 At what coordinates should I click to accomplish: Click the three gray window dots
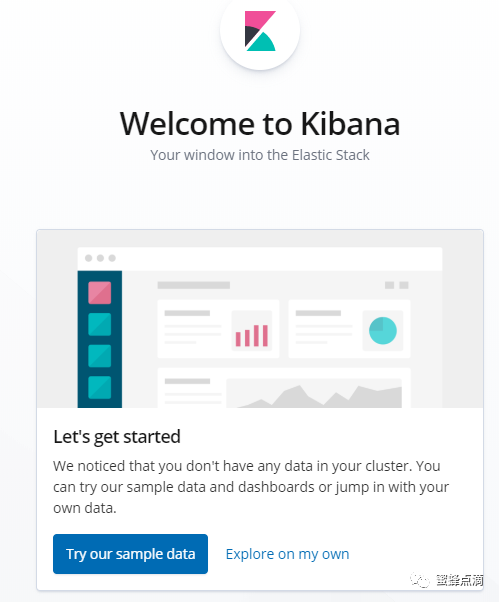pos(100,258)
